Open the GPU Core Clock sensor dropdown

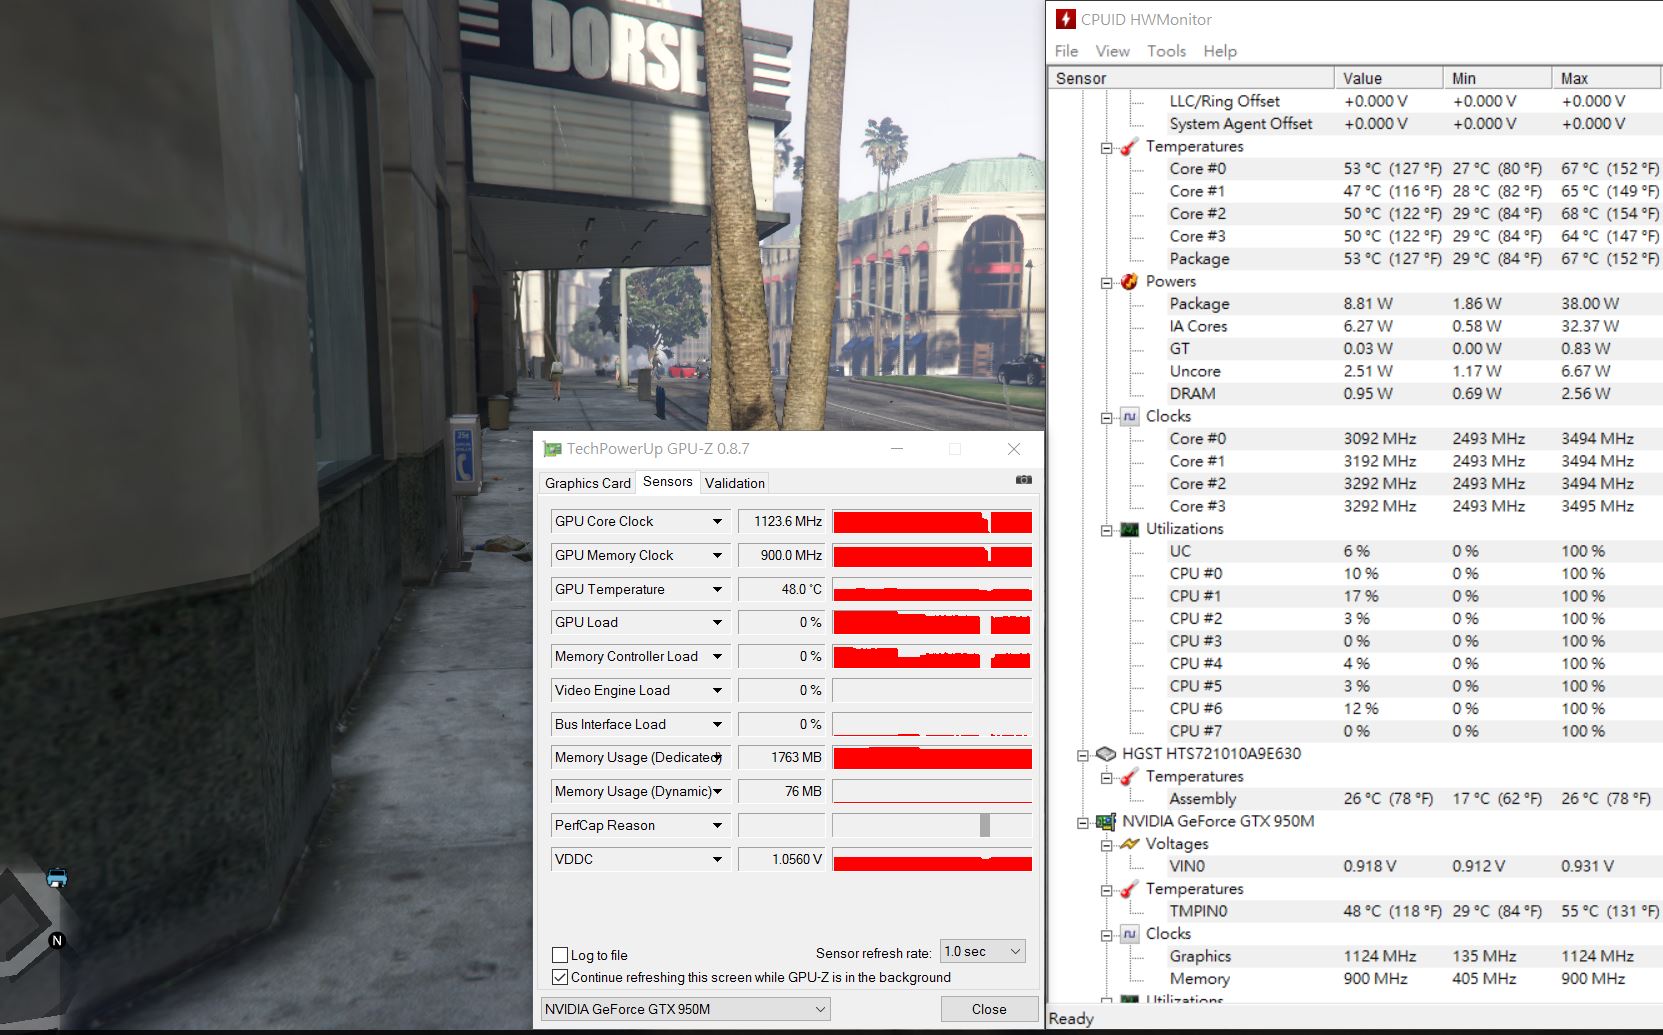point(717,521)
